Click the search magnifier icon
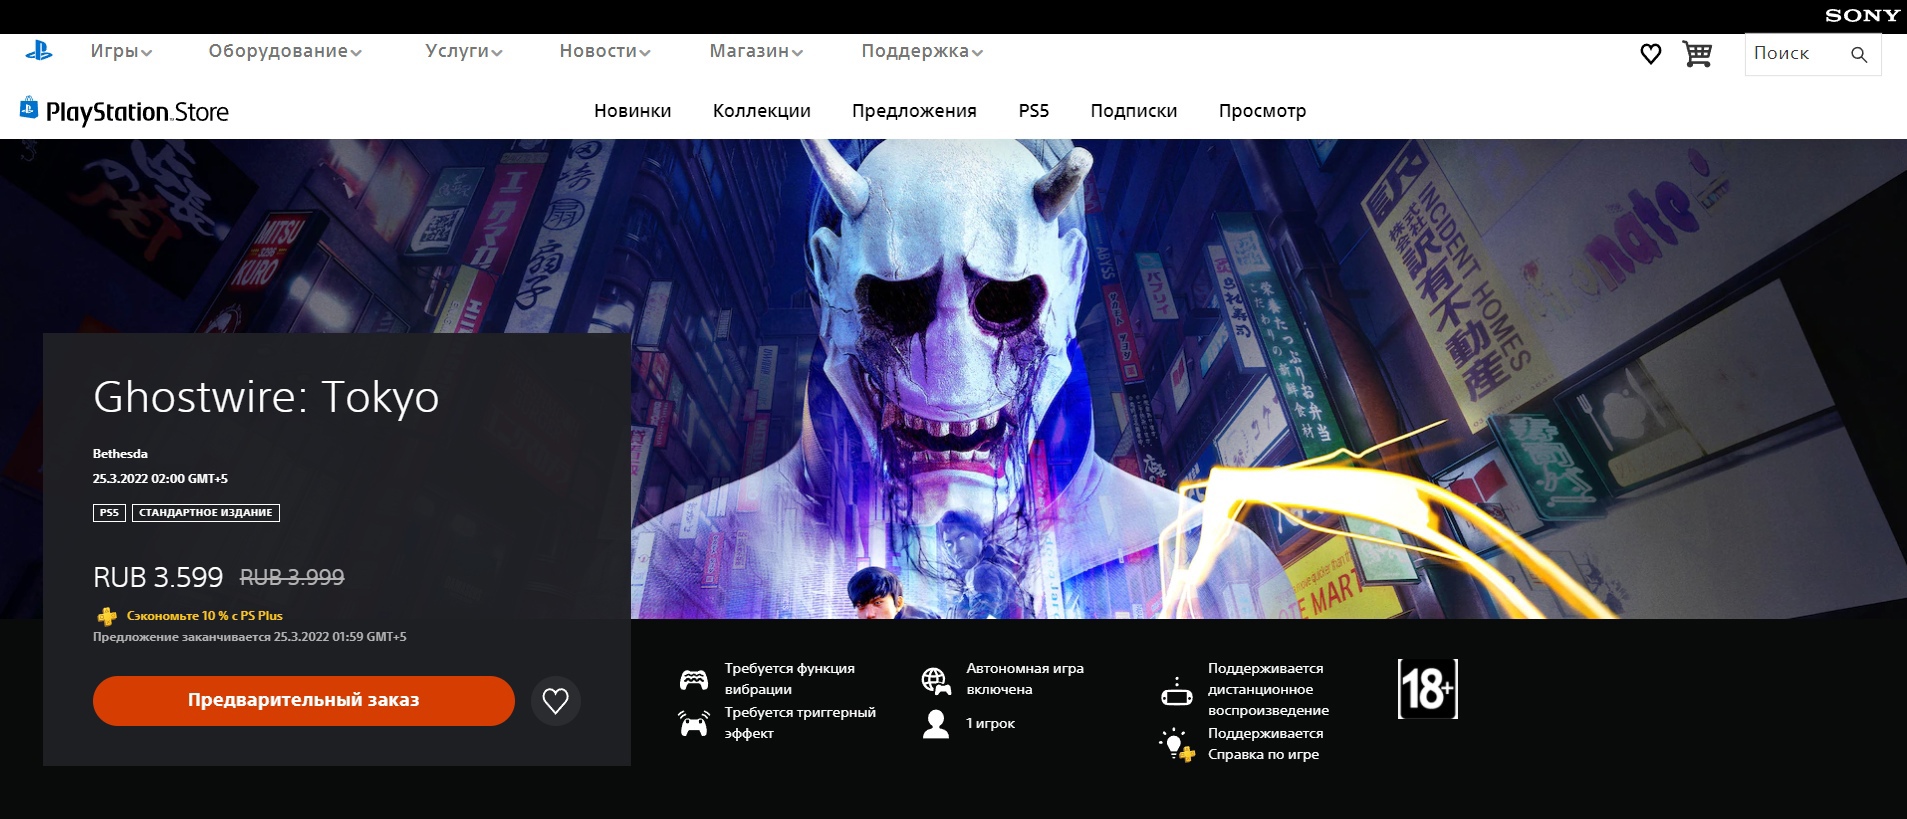 [1859, 55]
